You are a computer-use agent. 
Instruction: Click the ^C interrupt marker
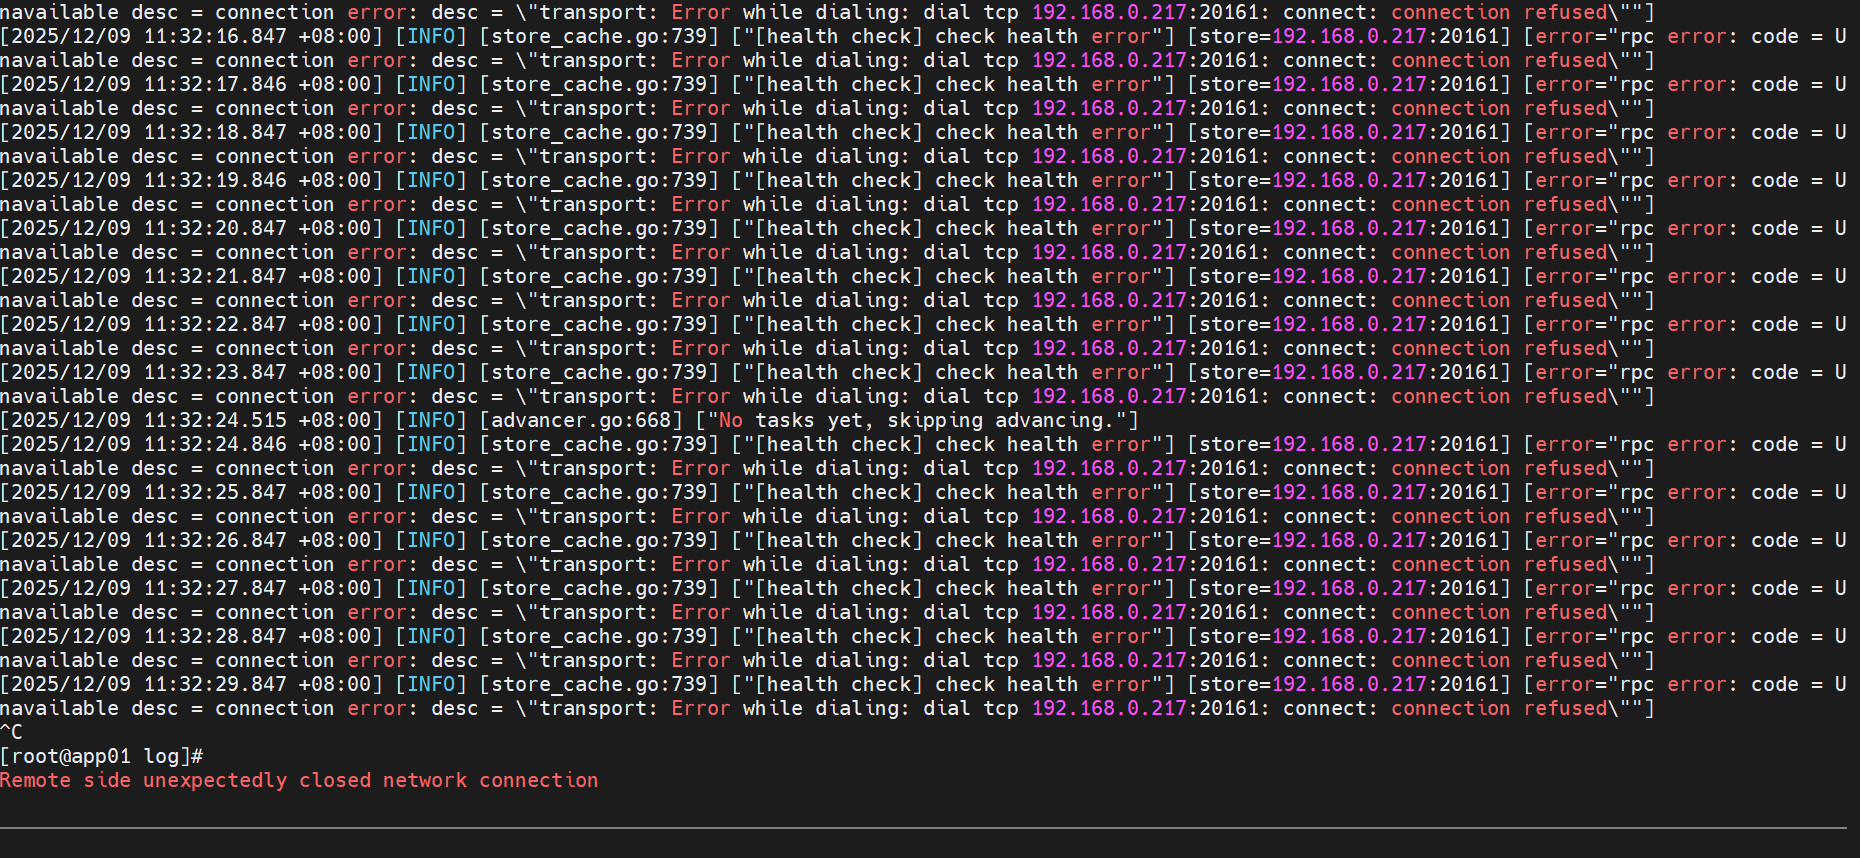12,733
